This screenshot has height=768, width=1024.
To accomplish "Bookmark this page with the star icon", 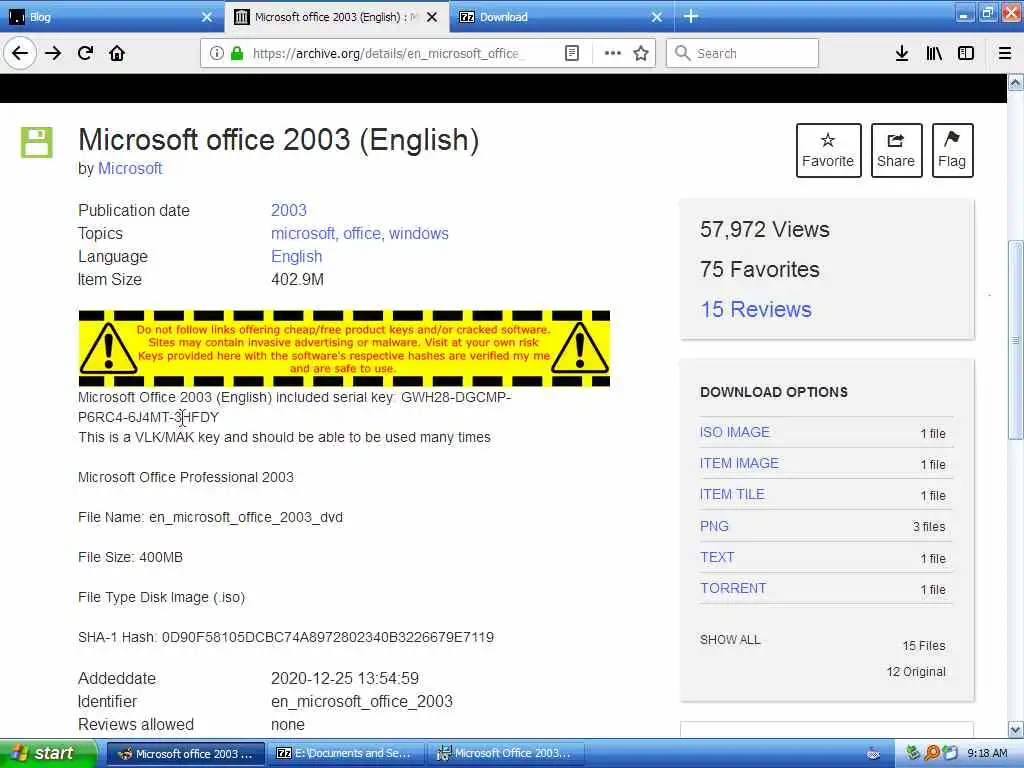I will click(x=641, y=54).
